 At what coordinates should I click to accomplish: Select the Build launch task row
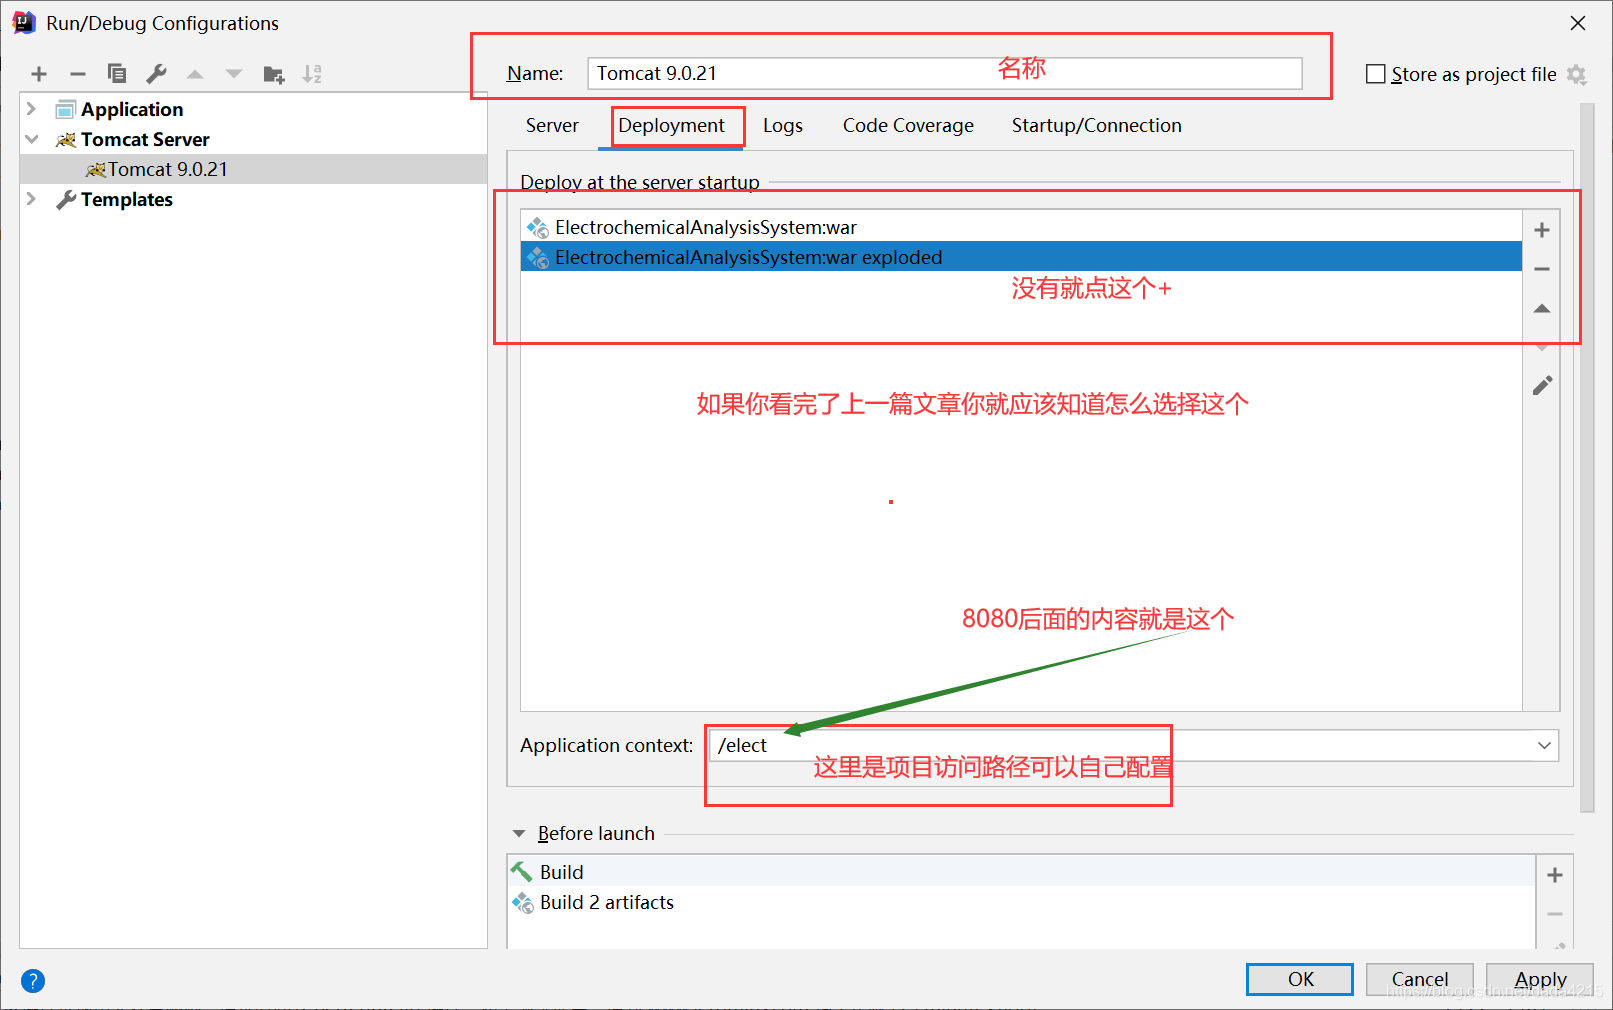pos(1021,872)
